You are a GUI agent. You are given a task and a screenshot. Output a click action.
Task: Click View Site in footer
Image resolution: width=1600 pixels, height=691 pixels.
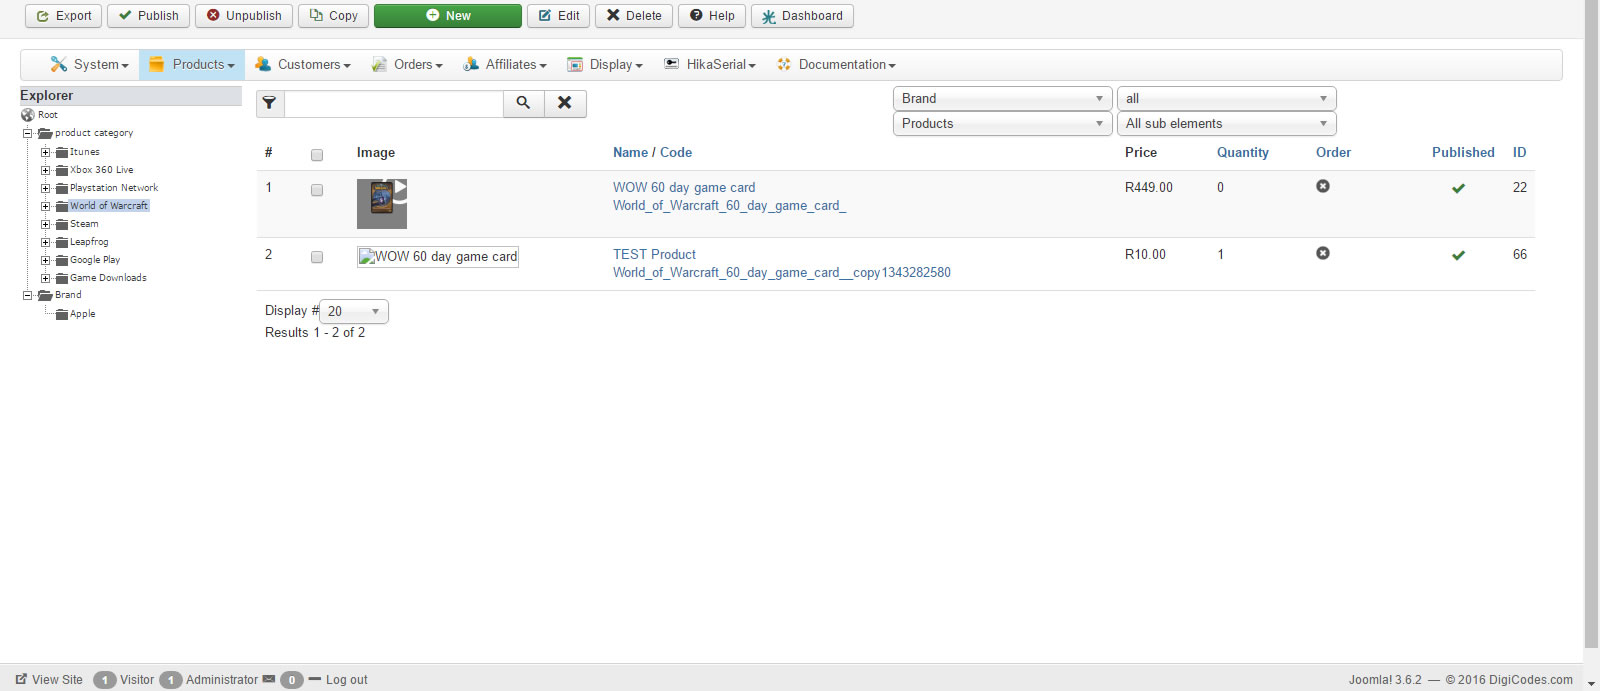pyautogui.click(x=49, y=680)
